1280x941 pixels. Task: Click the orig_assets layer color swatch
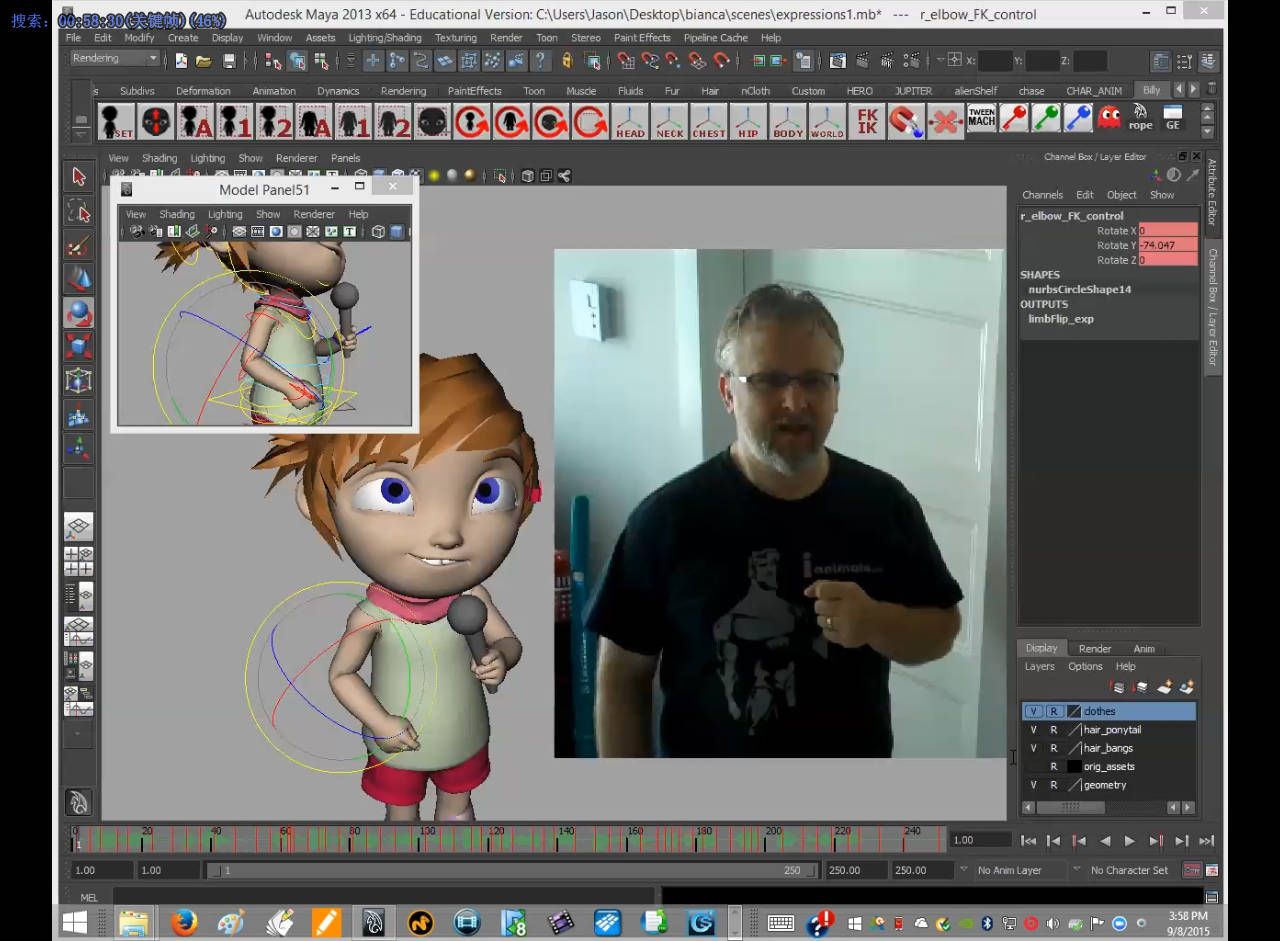click(x=1074, y=767)
